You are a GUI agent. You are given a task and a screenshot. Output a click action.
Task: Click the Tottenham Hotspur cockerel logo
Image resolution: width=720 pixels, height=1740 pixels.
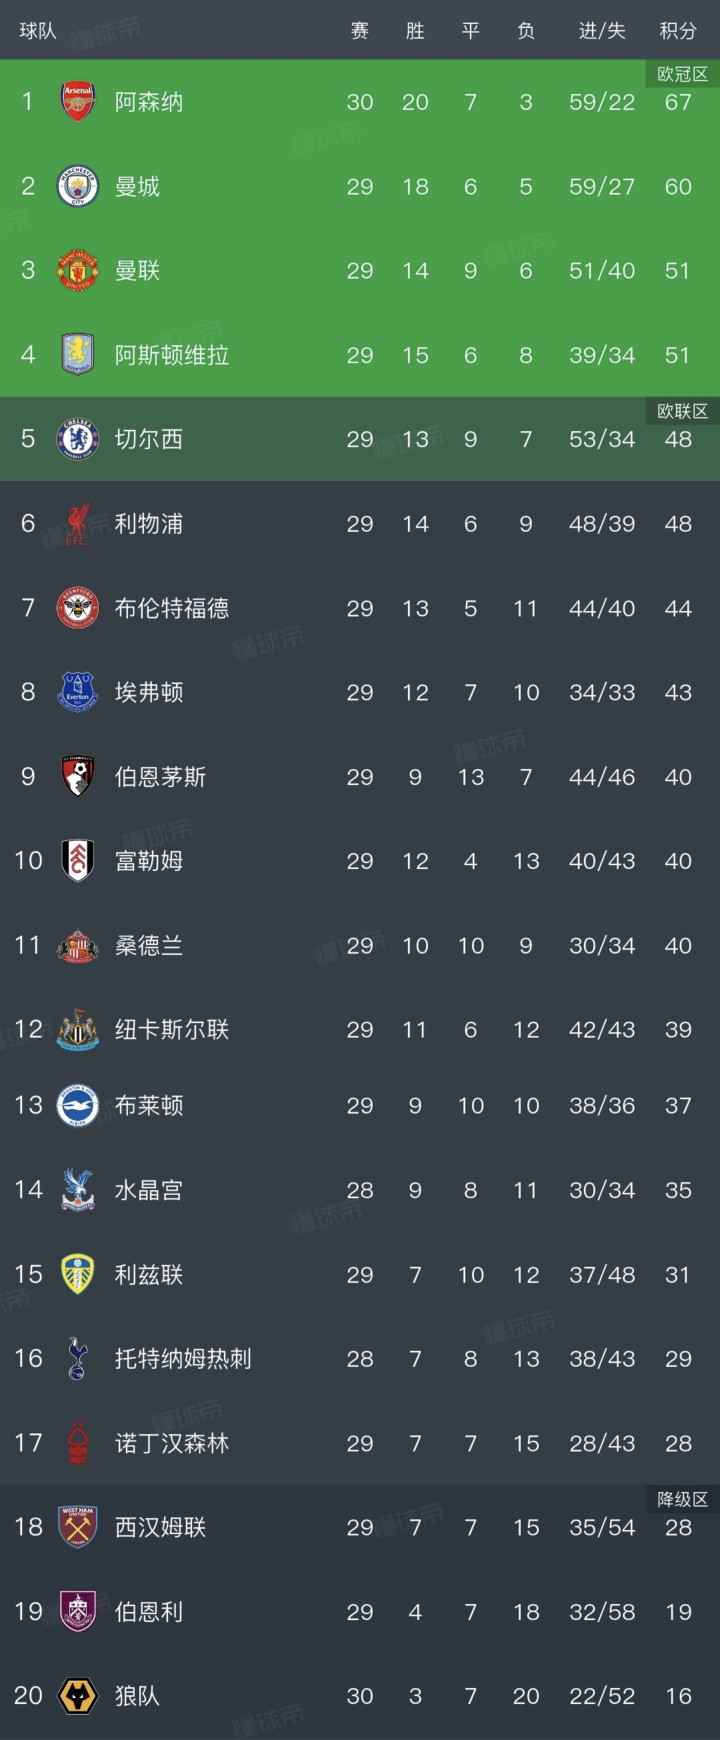(x=77, y=1358)
